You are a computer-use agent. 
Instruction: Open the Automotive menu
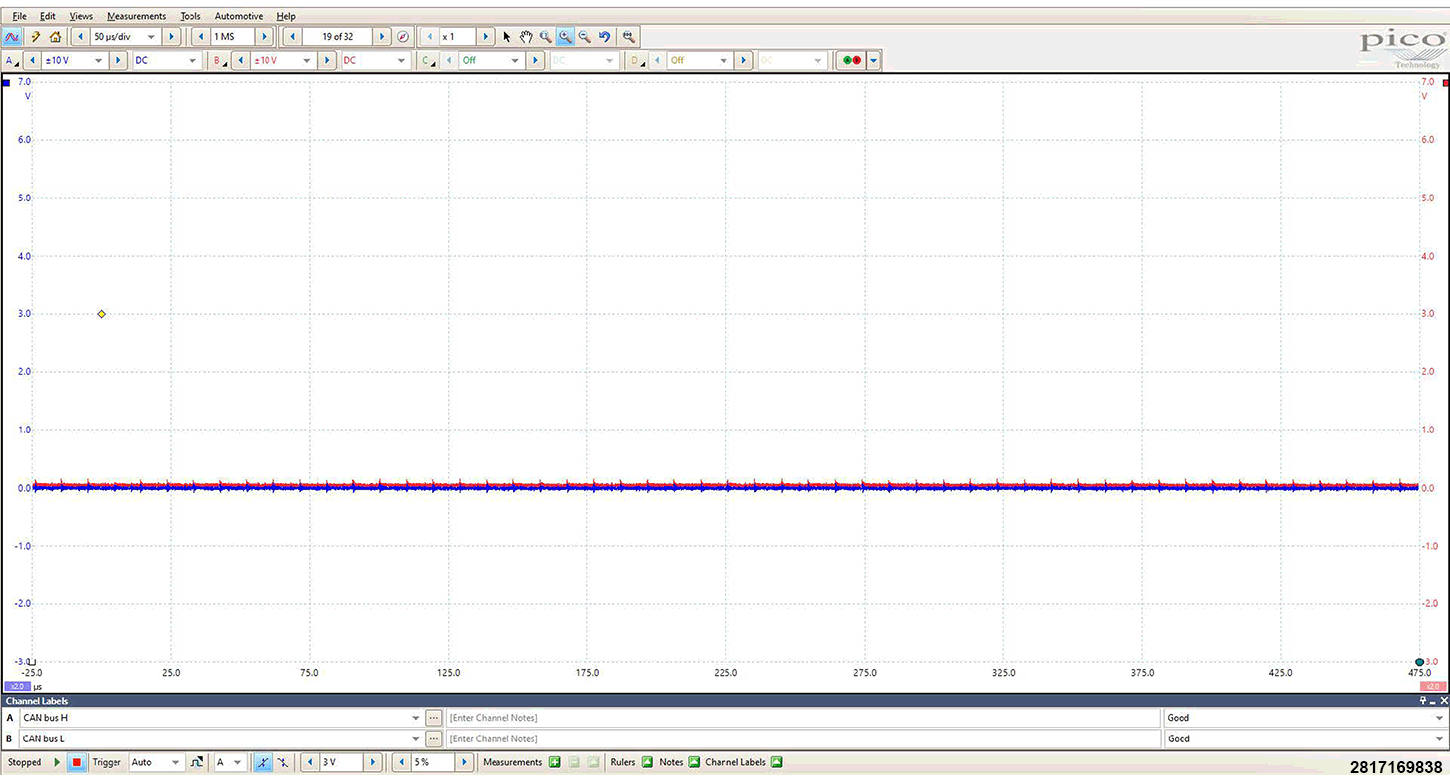(x=238, y=16)
